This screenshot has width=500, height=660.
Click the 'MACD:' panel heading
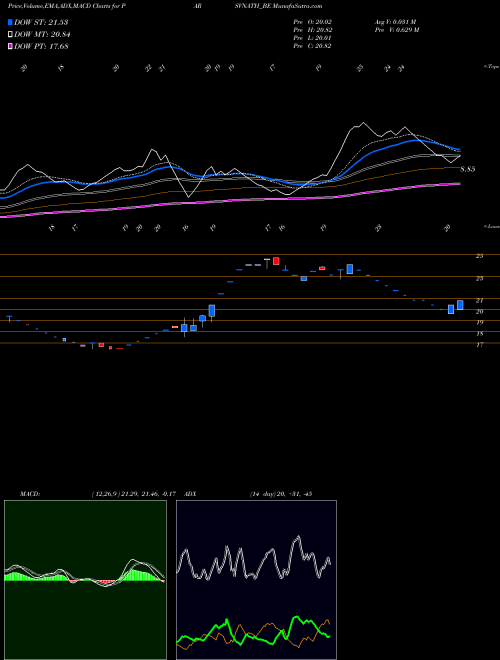pos(30,494)
